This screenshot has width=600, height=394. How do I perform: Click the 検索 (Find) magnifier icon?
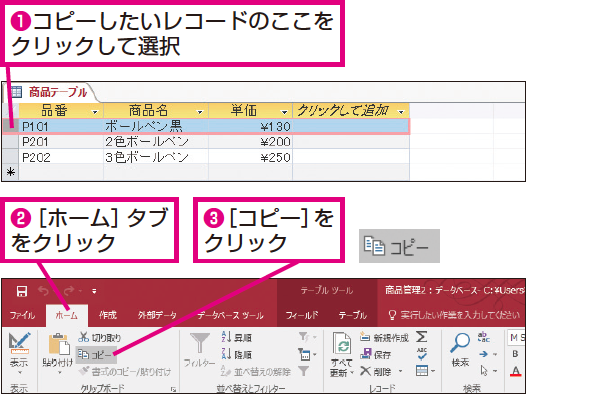460,342
